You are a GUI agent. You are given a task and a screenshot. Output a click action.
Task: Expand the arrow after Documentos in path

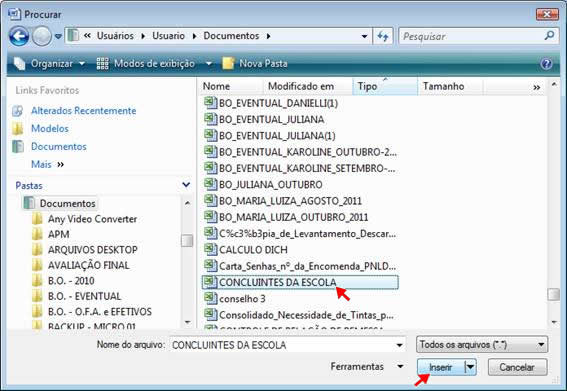coord(269,36)
